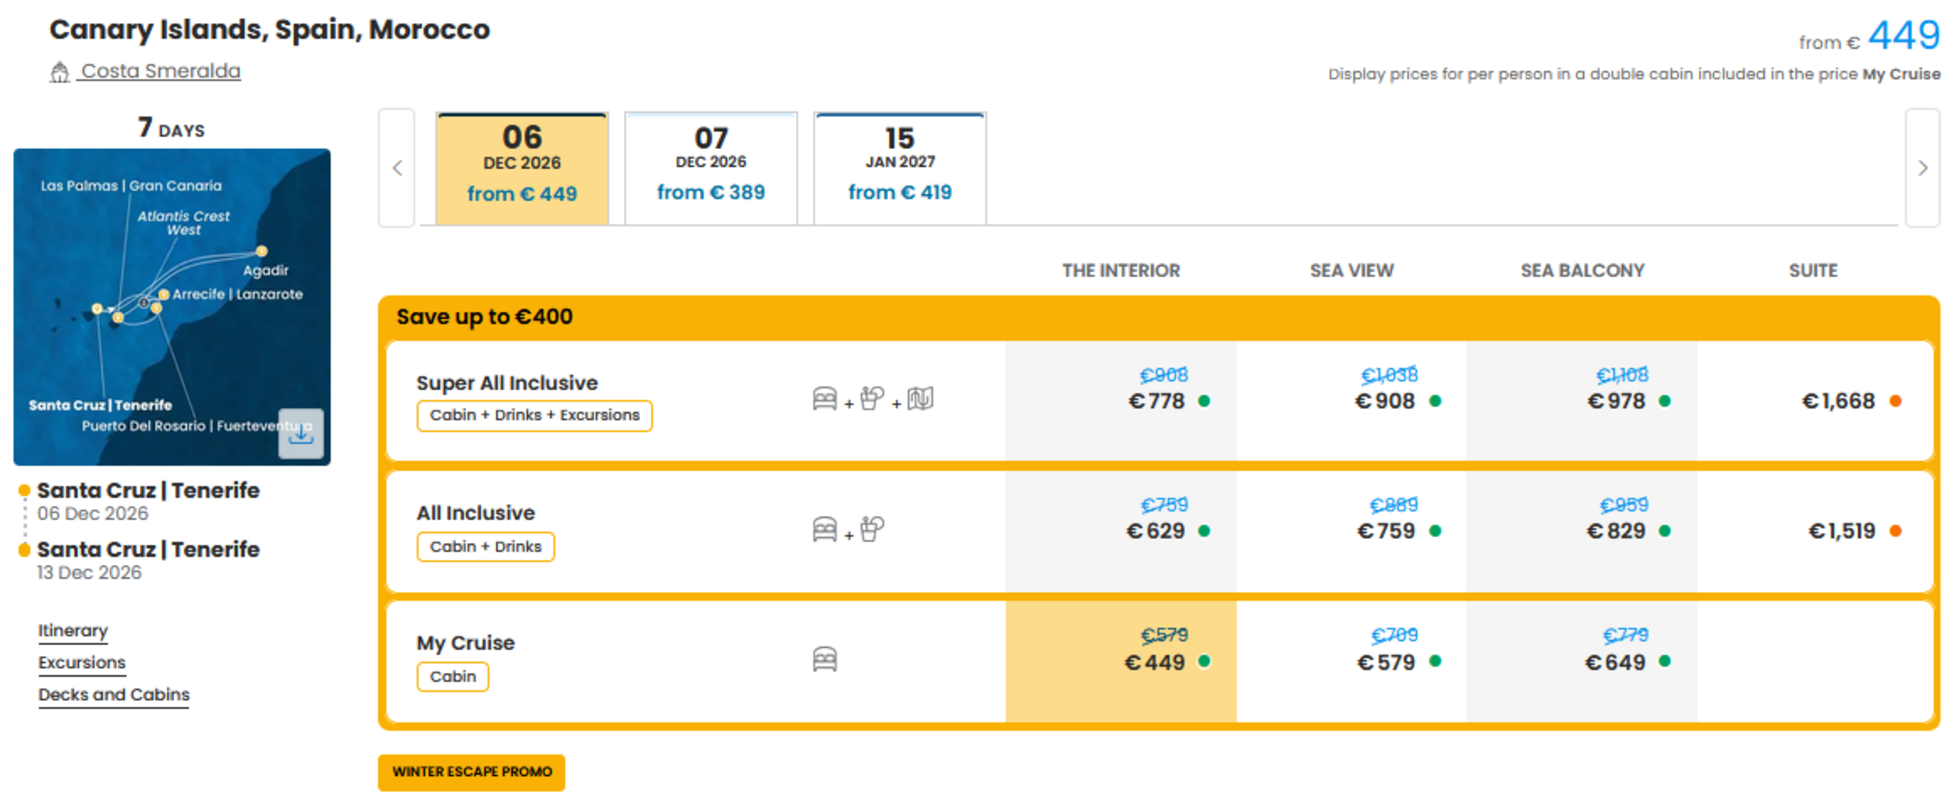
Task: Click the Winter Escape Promo badge
Action: (x=472, y=772)
